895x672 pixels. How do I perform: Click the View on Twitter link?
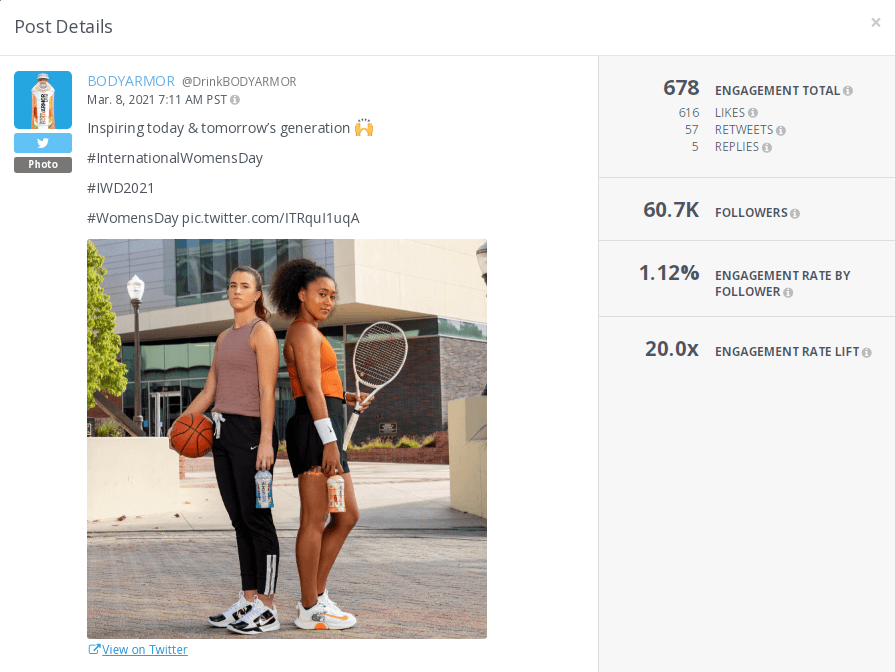point(144,649)
